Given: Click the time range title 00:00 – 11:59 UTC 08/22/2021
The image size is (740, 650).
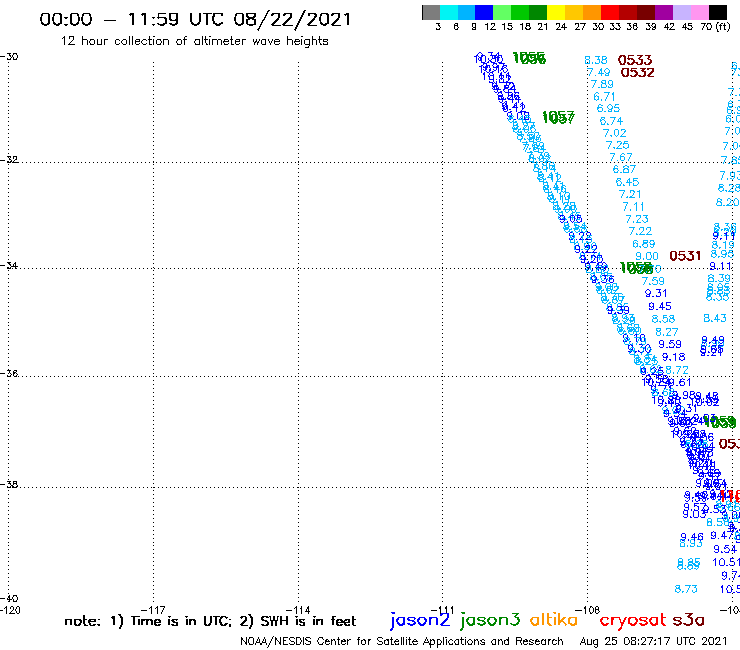Looking at the screenshot, I should click(195, 19).
